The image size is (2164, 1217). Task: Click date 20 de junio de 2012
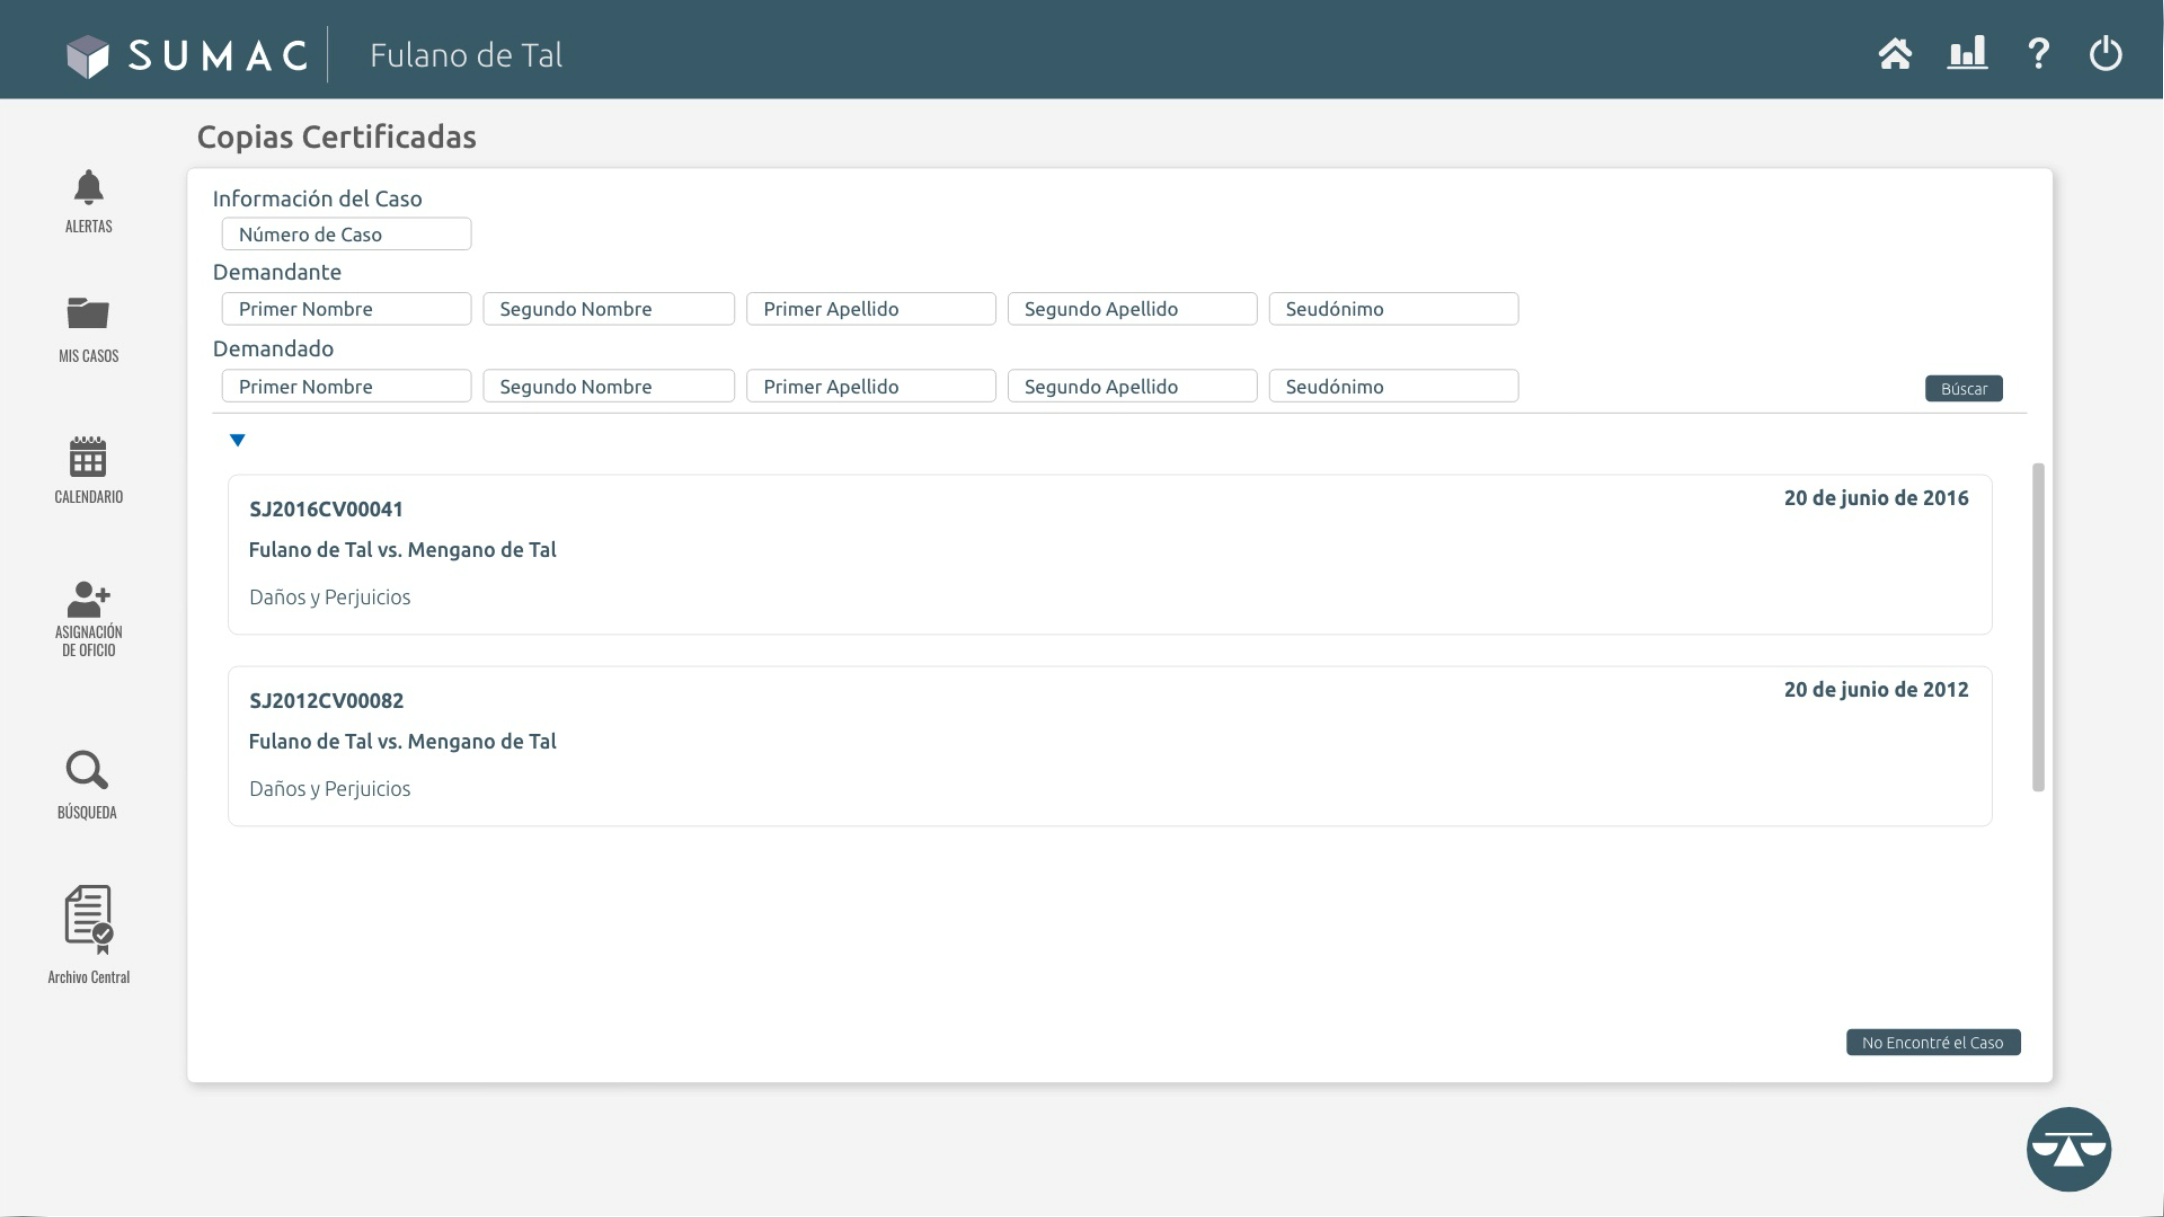click(x=1876, y=690)
